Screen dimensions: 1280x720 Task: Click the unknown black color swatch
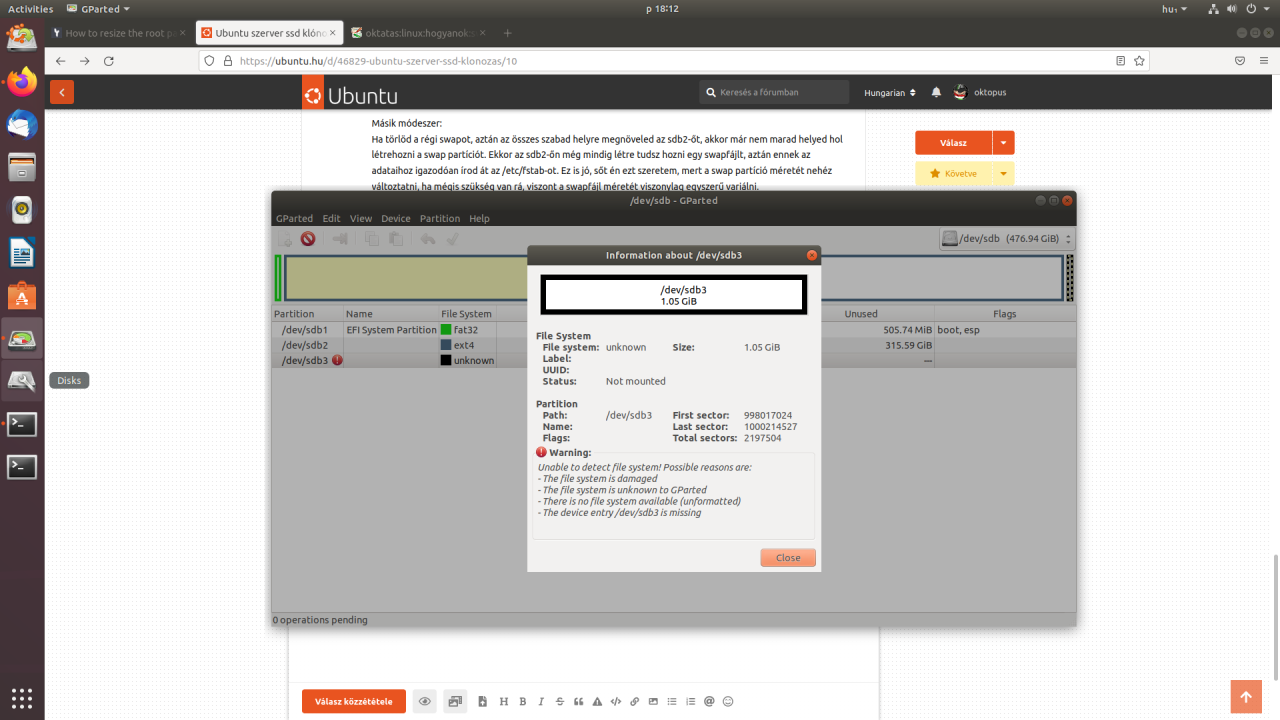[446, 360]
